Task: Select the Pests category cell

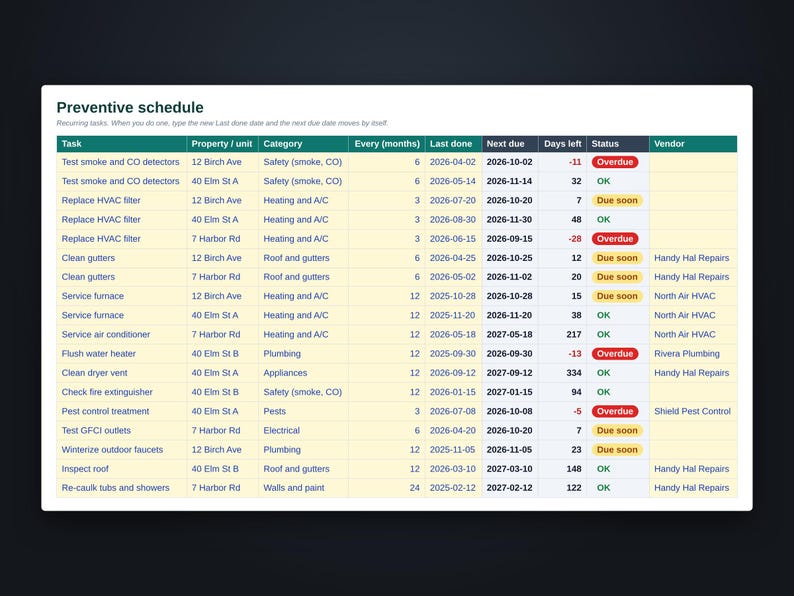Action: pos(303,412)
